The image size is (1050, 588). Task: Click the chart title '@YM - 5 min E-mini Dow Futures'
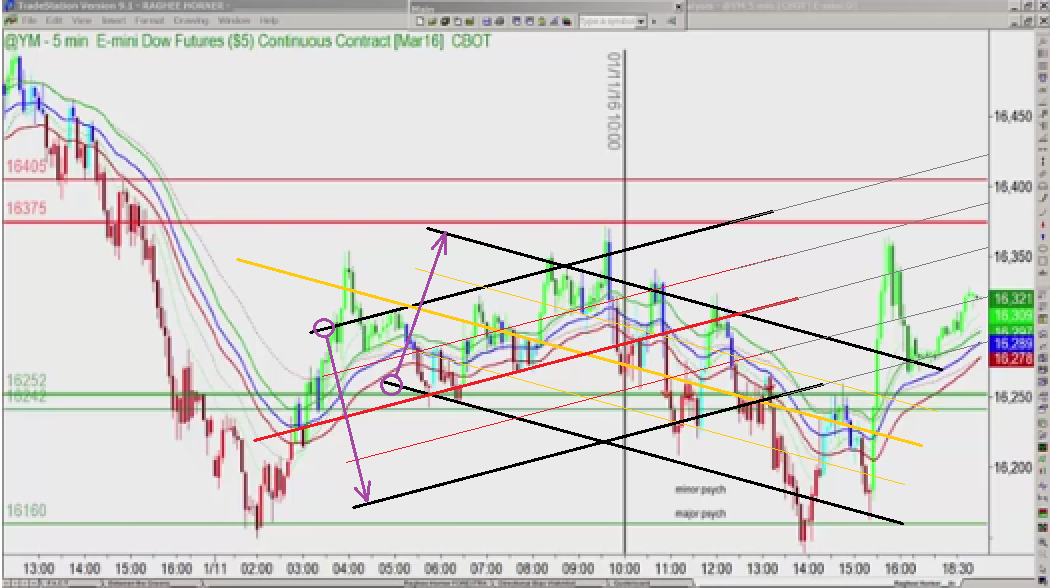click(114, 42)
